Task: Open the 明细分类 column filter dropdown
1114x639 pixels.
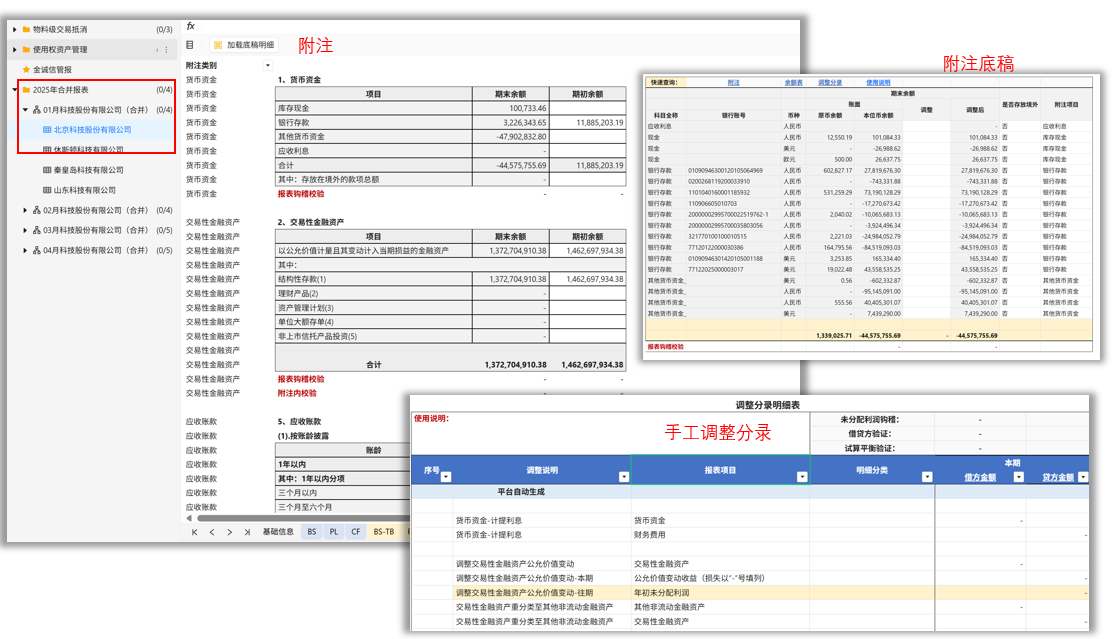Action: [927, 477]
